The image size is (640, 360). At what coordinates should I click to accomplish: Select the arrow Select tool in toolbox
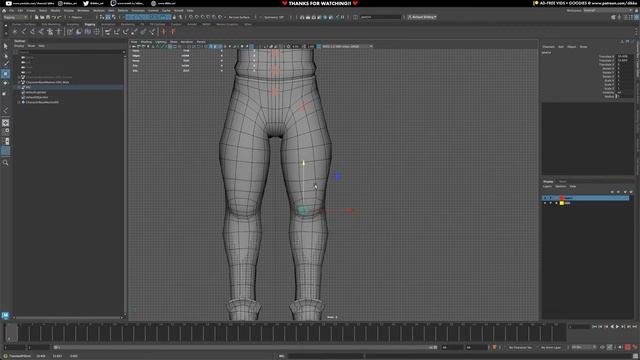click(5, 46)
